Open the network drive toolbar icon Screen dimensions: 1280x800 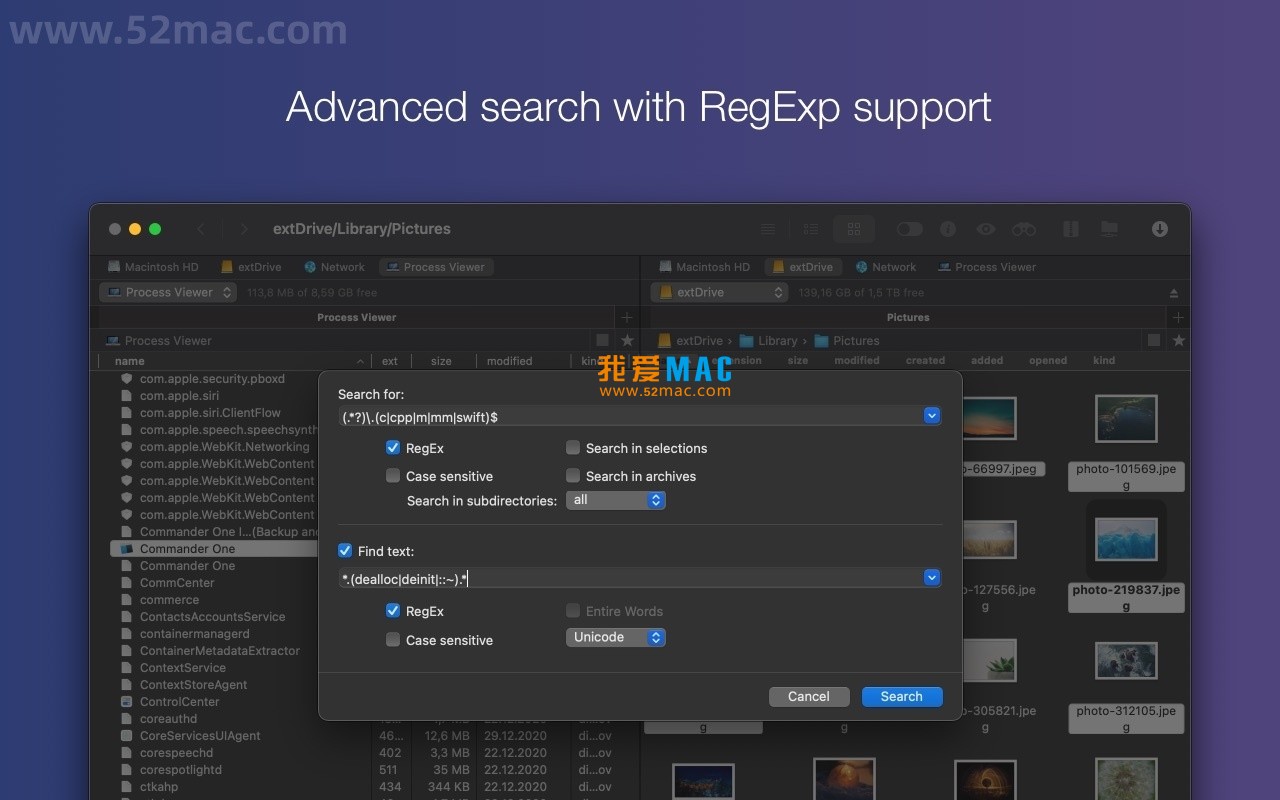(1109, 229)
